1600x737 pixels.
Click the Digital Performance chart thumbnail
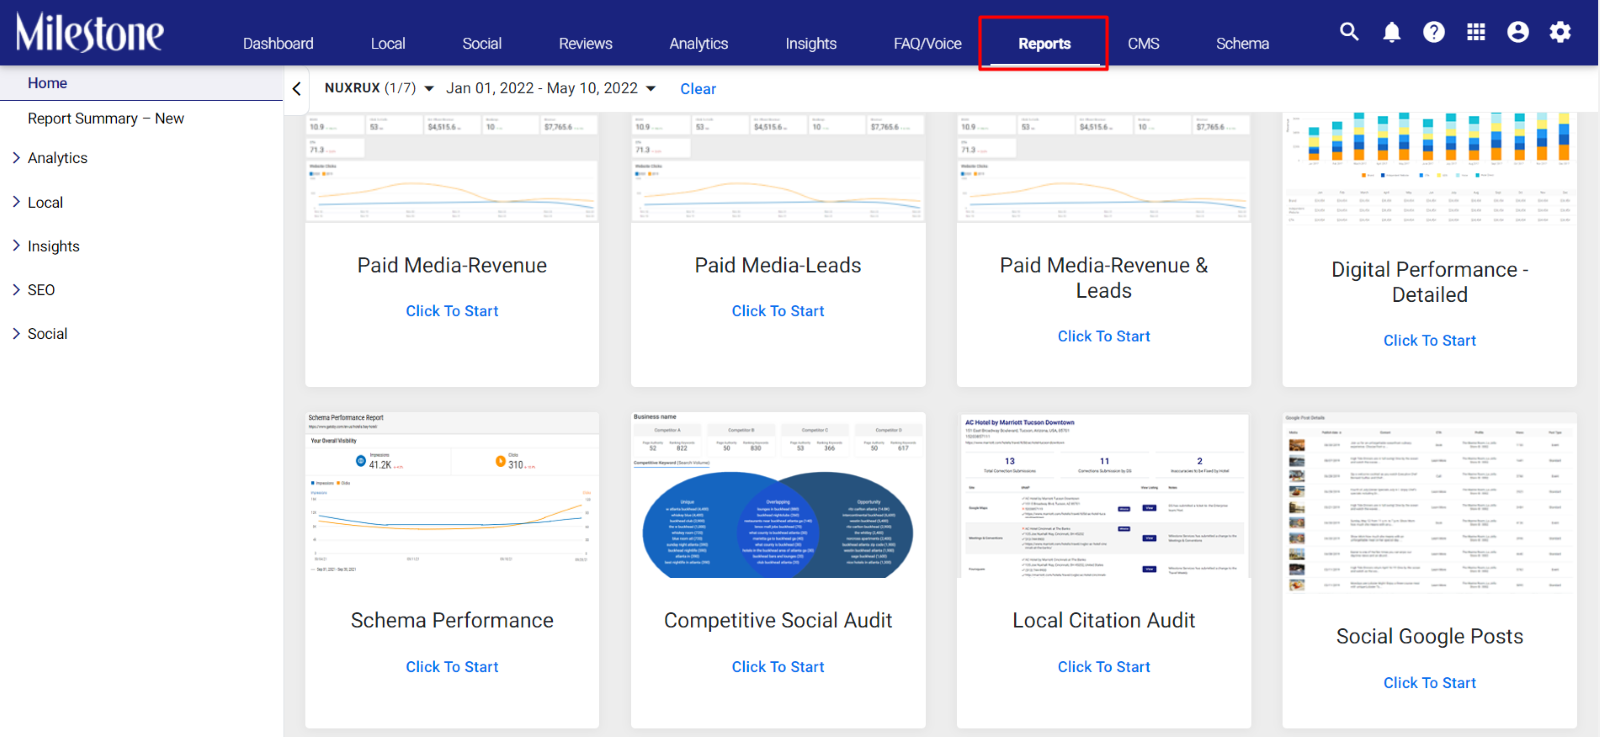pyautogui.click(x=1430, y=170)
